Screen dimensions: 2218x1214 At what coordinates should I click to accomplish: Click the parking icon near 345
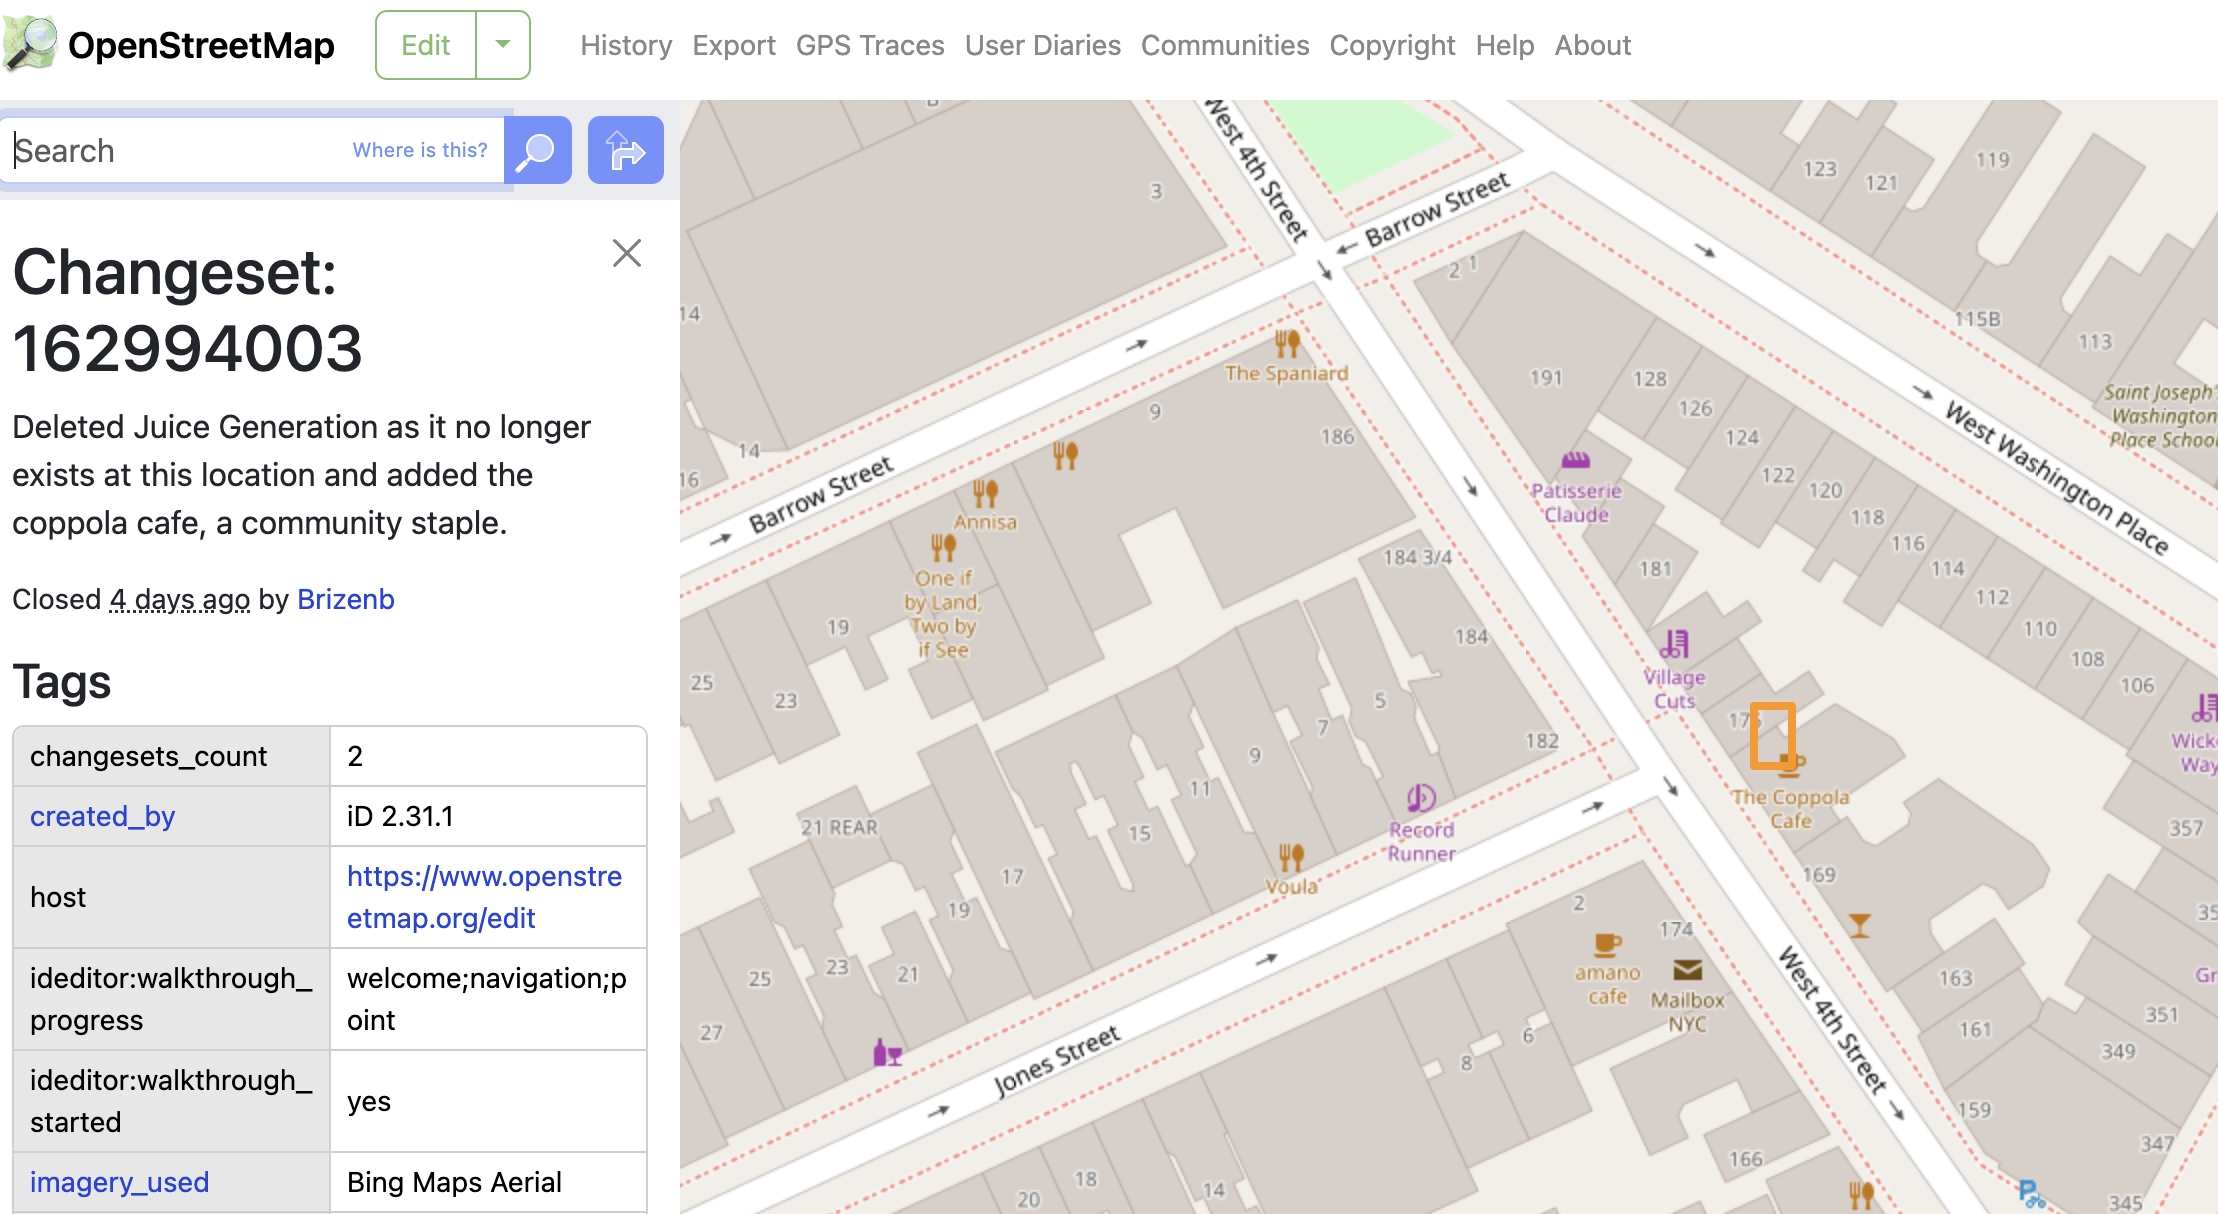2030,1193
